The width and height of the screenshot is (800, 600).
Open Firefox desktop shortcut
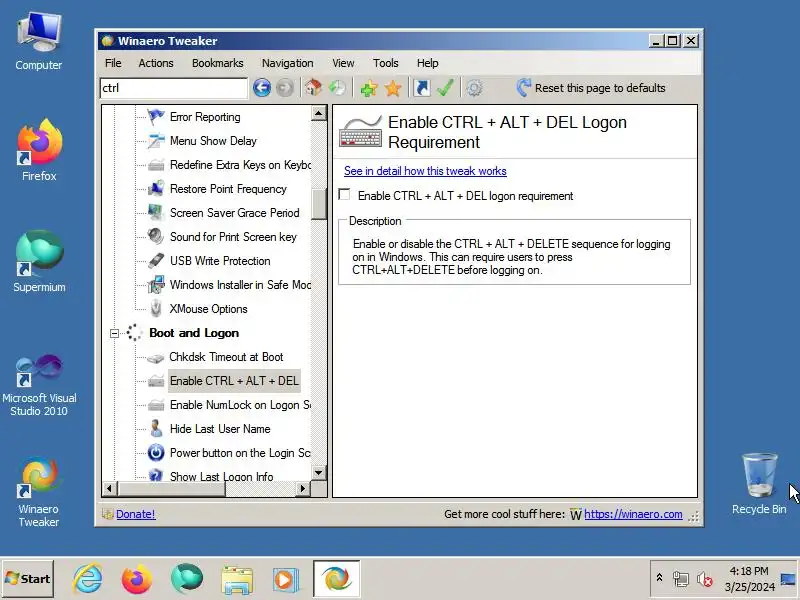(39, 151)
